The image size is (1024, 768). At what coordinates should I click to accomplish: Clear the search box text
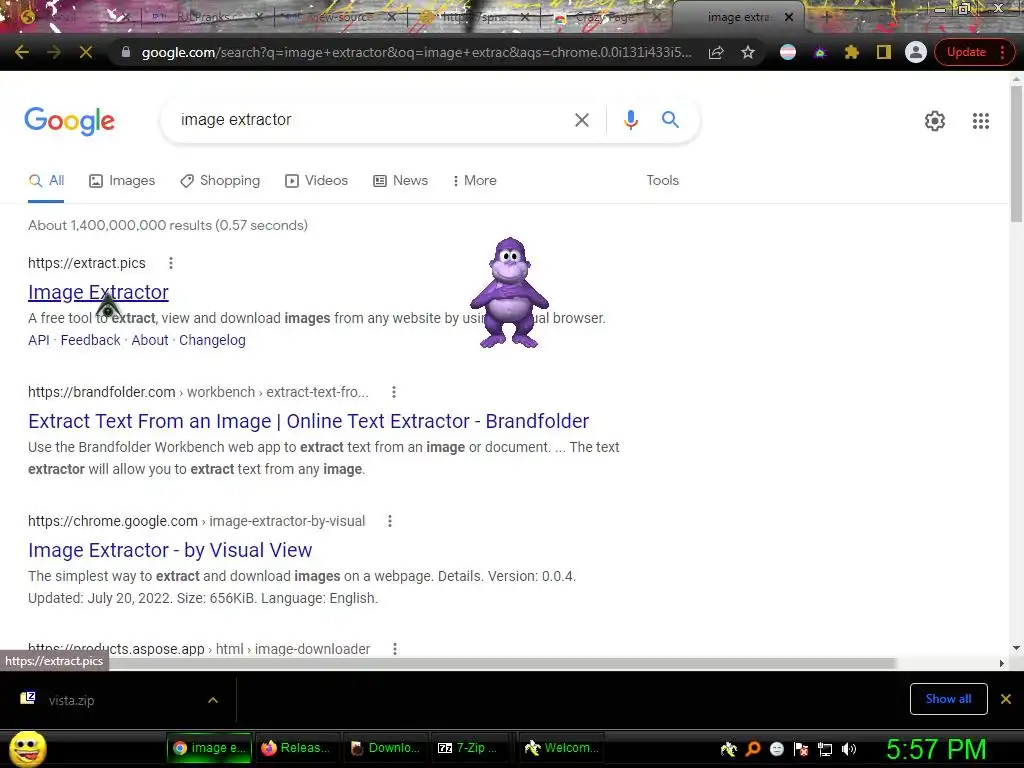pos(581,120)
